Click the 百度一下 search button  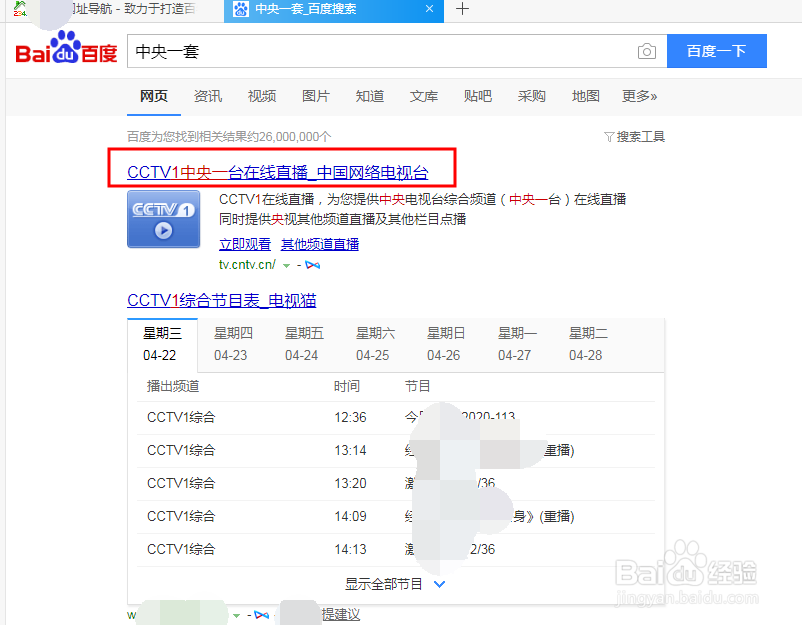pyautogui.click(x=716, y=51)
